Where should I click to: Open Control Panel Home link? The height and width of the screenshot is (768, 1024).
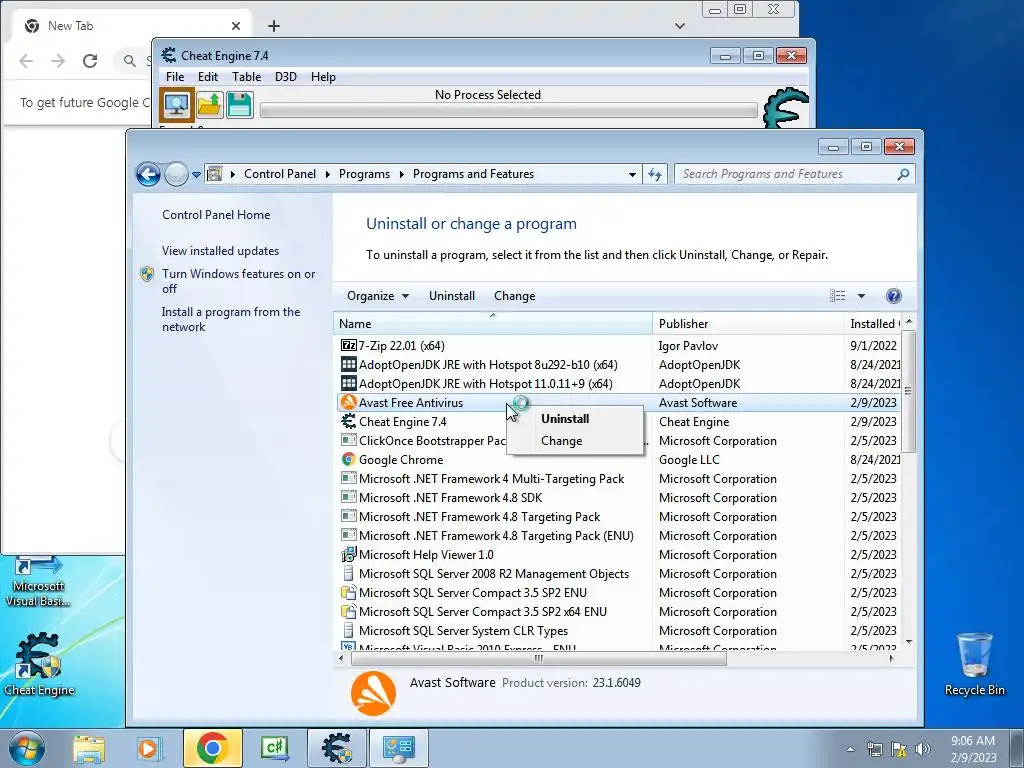[x=216, y=215]
